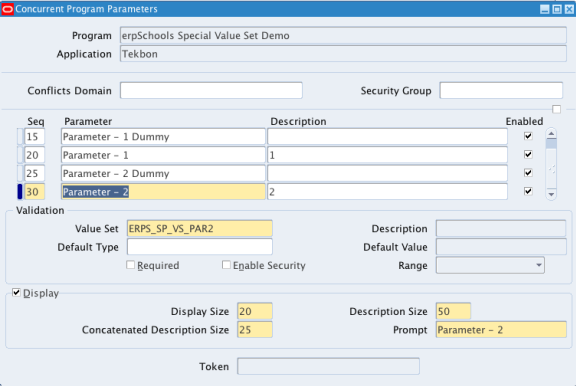Click description field of Parameter - 2 Dummy

pyautogui.click(x=388, y=173)
